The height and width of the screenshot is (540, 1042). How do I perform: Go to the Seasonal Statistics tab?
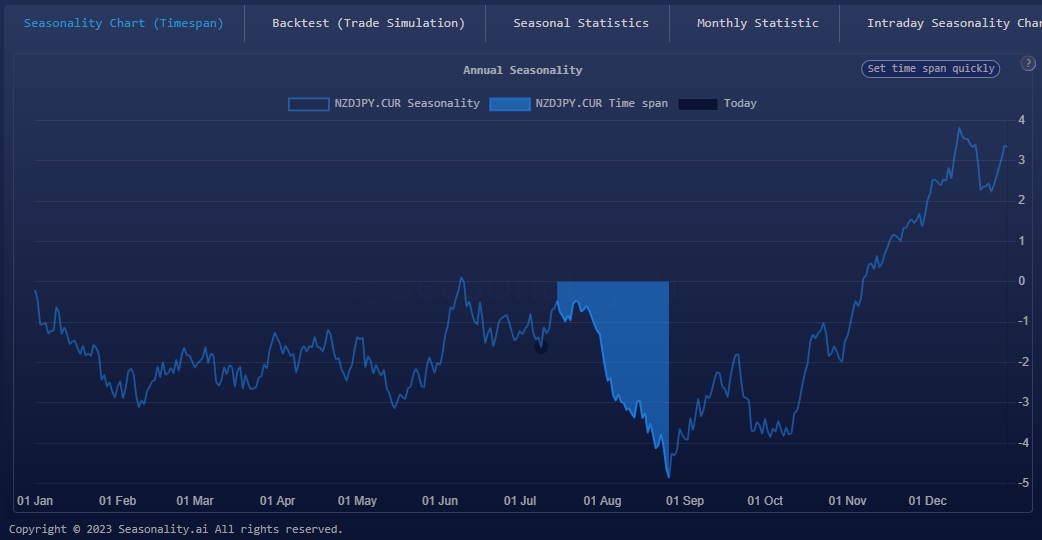[580, 23]
